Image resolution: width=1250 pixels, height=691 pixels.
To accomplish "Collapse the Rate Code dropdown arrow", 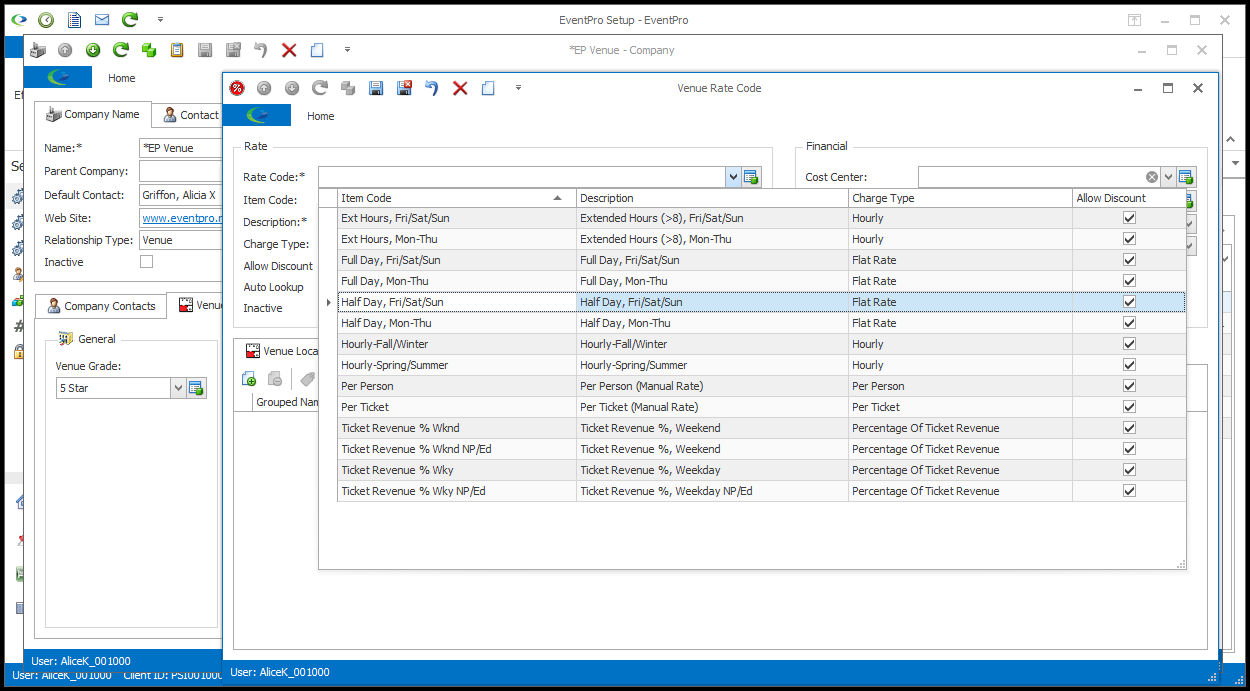I will (733, 177).
